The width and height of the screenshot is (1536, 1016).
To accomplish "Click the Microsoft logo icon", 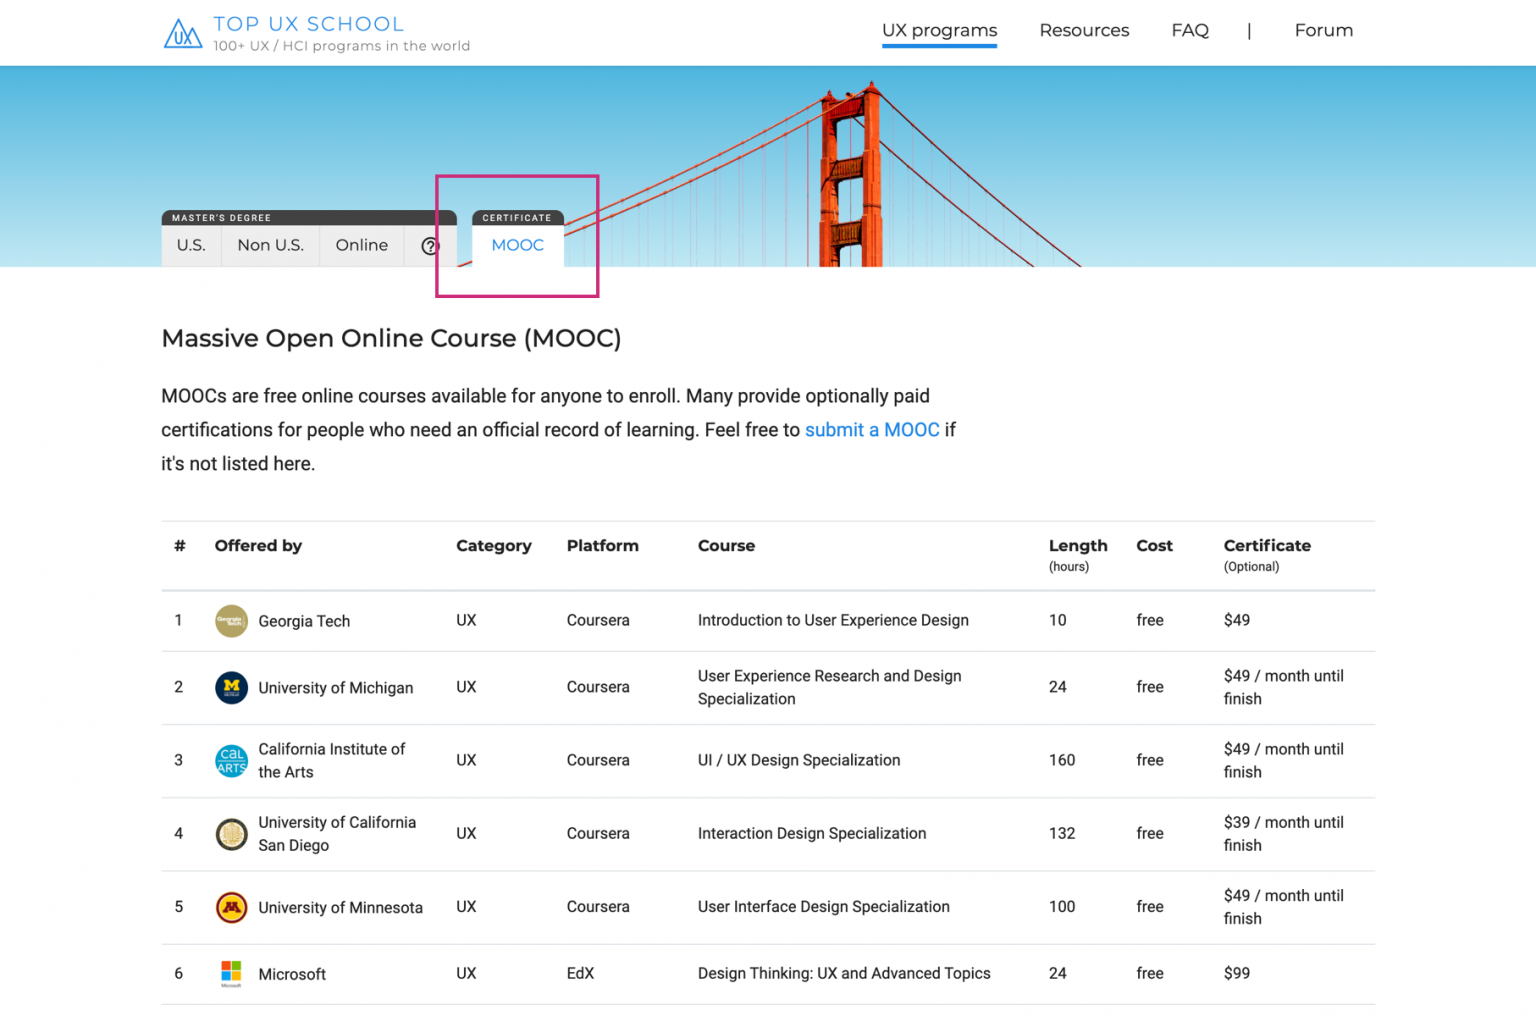I will coord(231,974).
